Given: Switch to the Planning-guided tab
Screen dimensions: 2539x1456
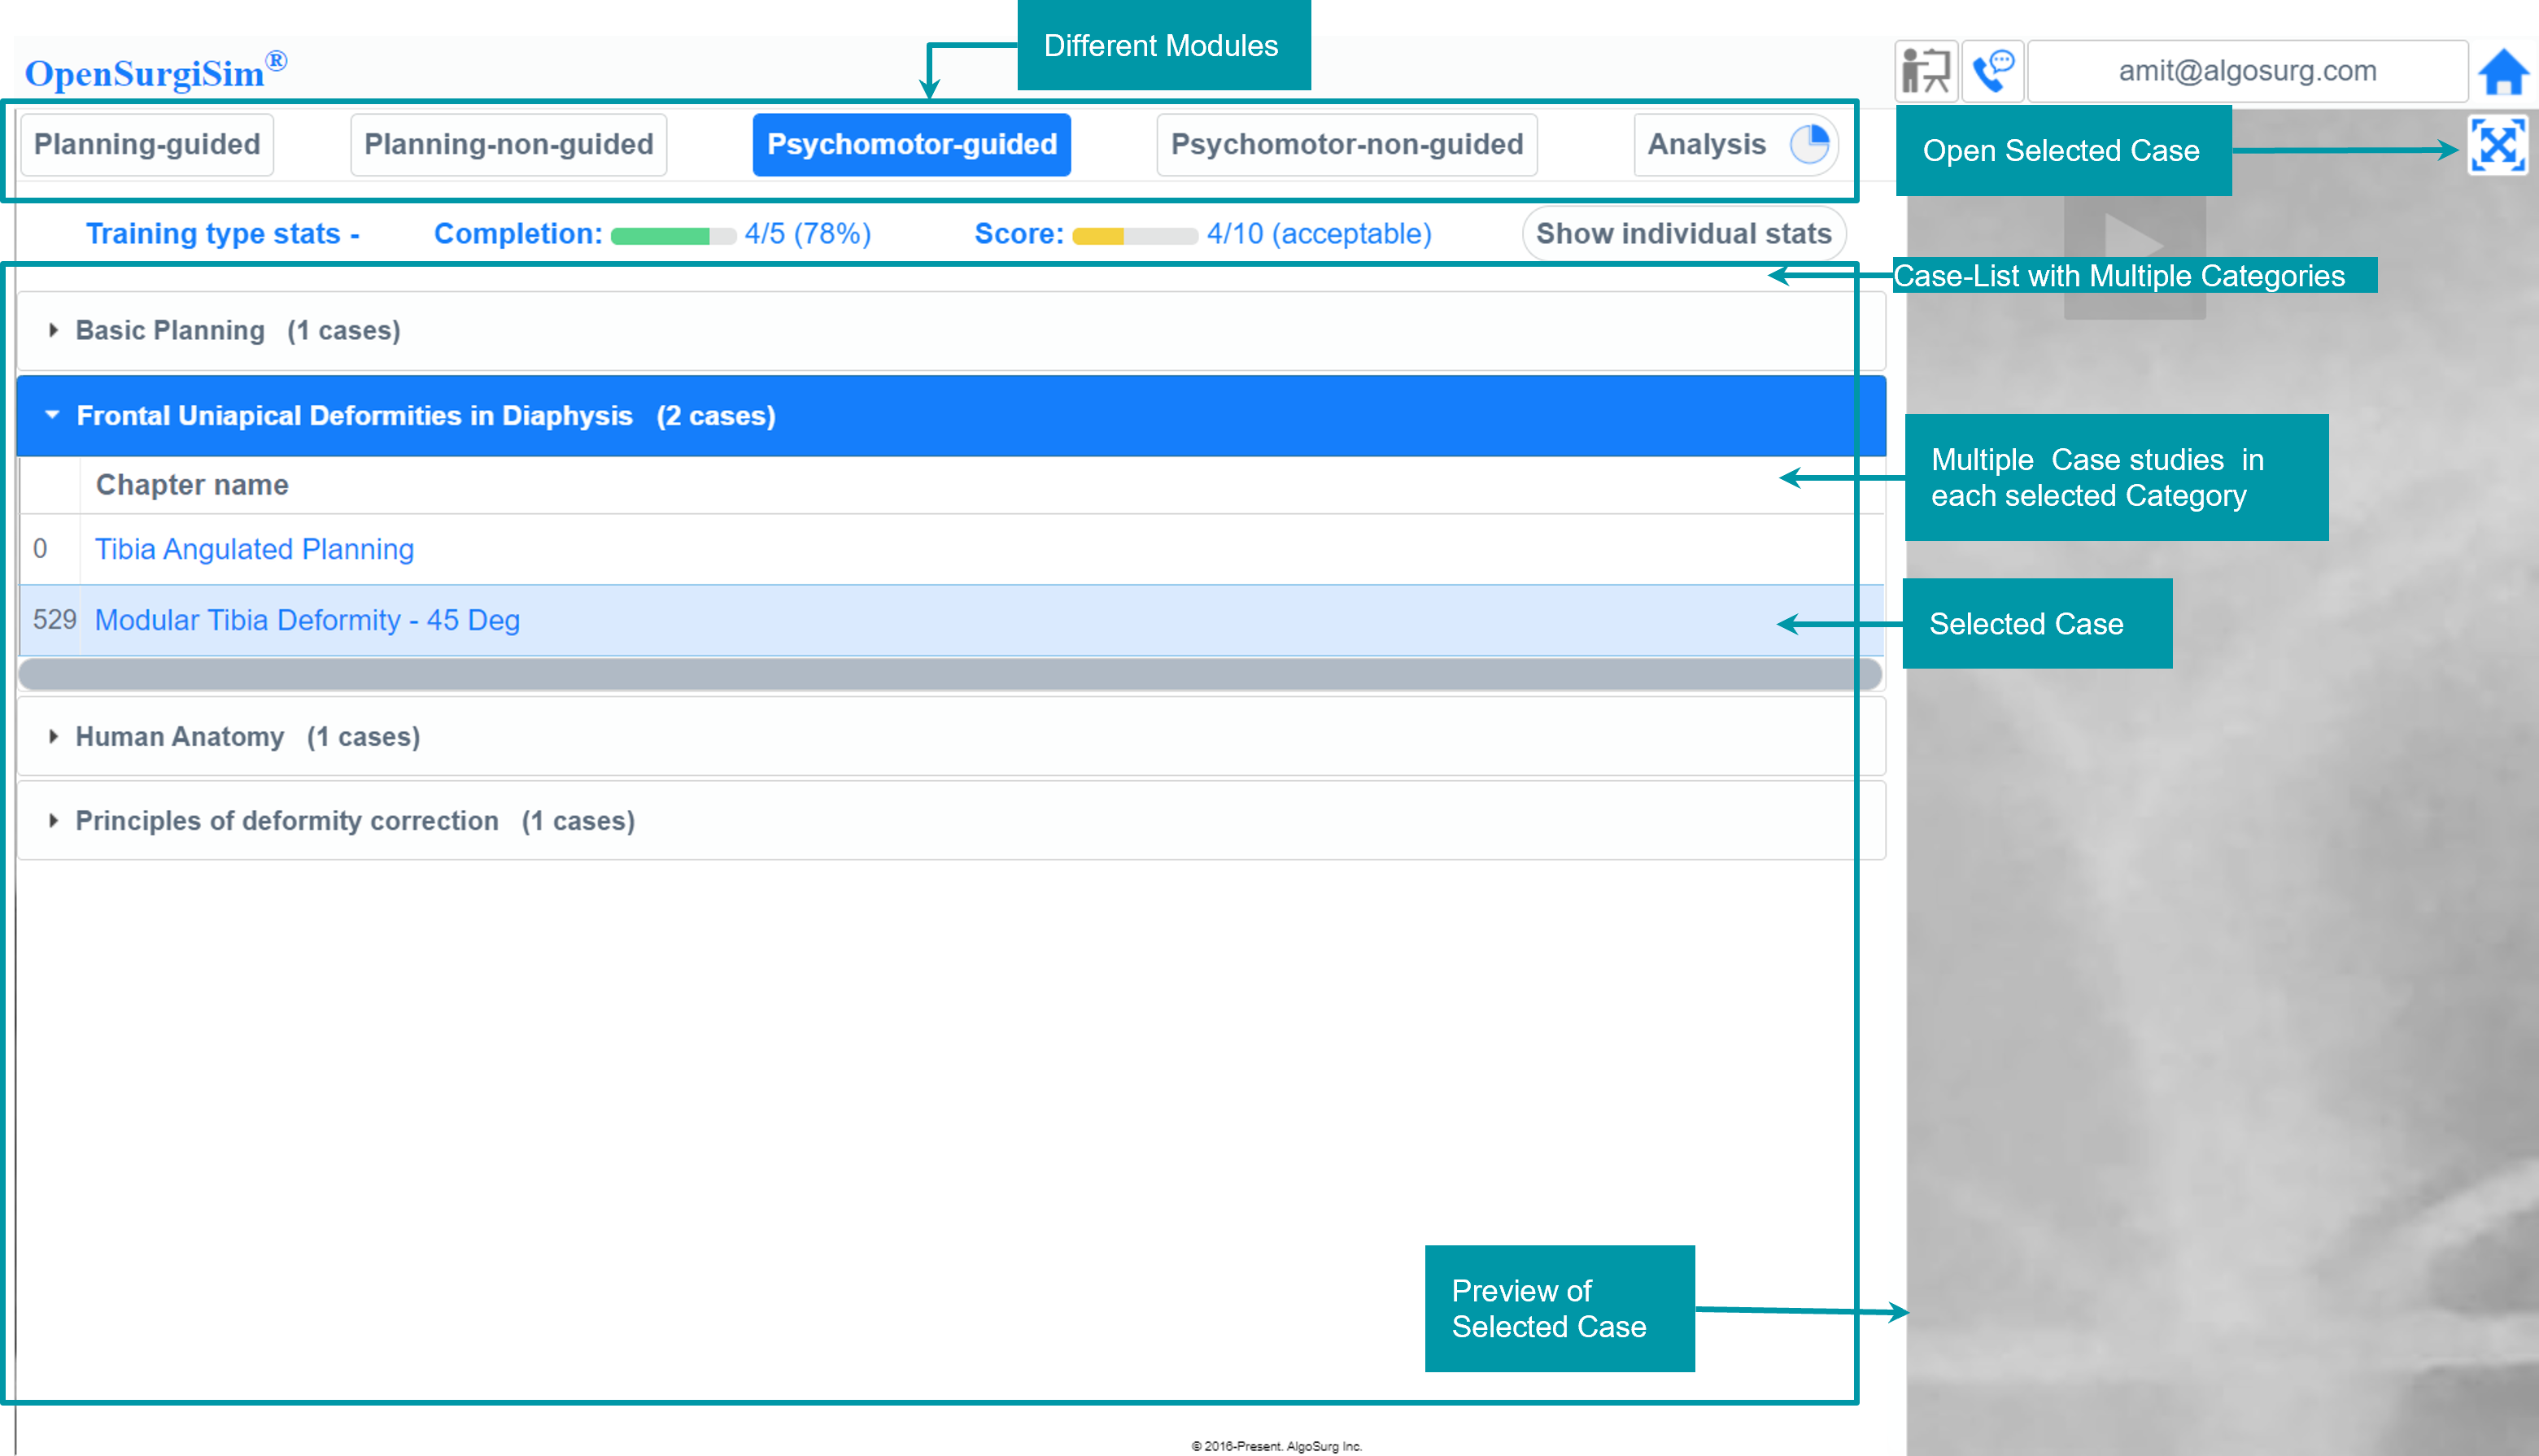Looking at the screenshot, I should tap(147, 145).
